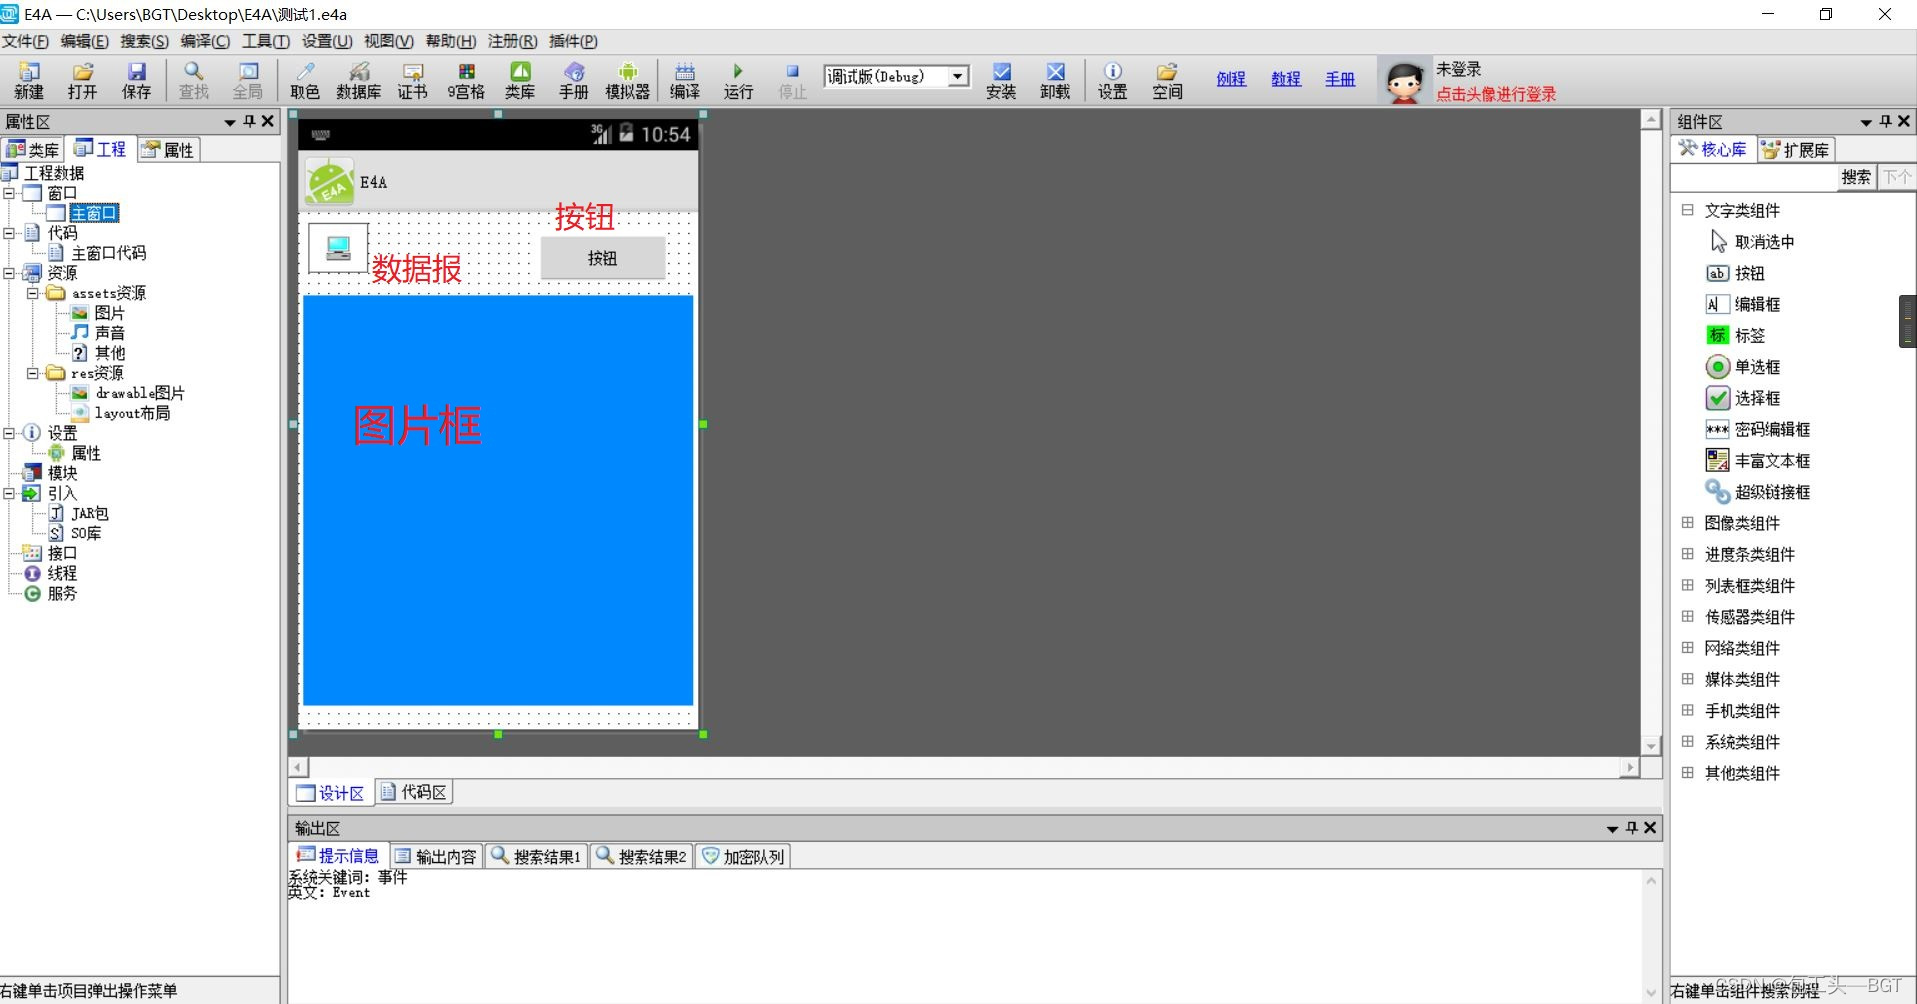The height and width of the screenshot is (1004, 1917).
Task: Open the 例程 examples link
Action: point(1231,79)
